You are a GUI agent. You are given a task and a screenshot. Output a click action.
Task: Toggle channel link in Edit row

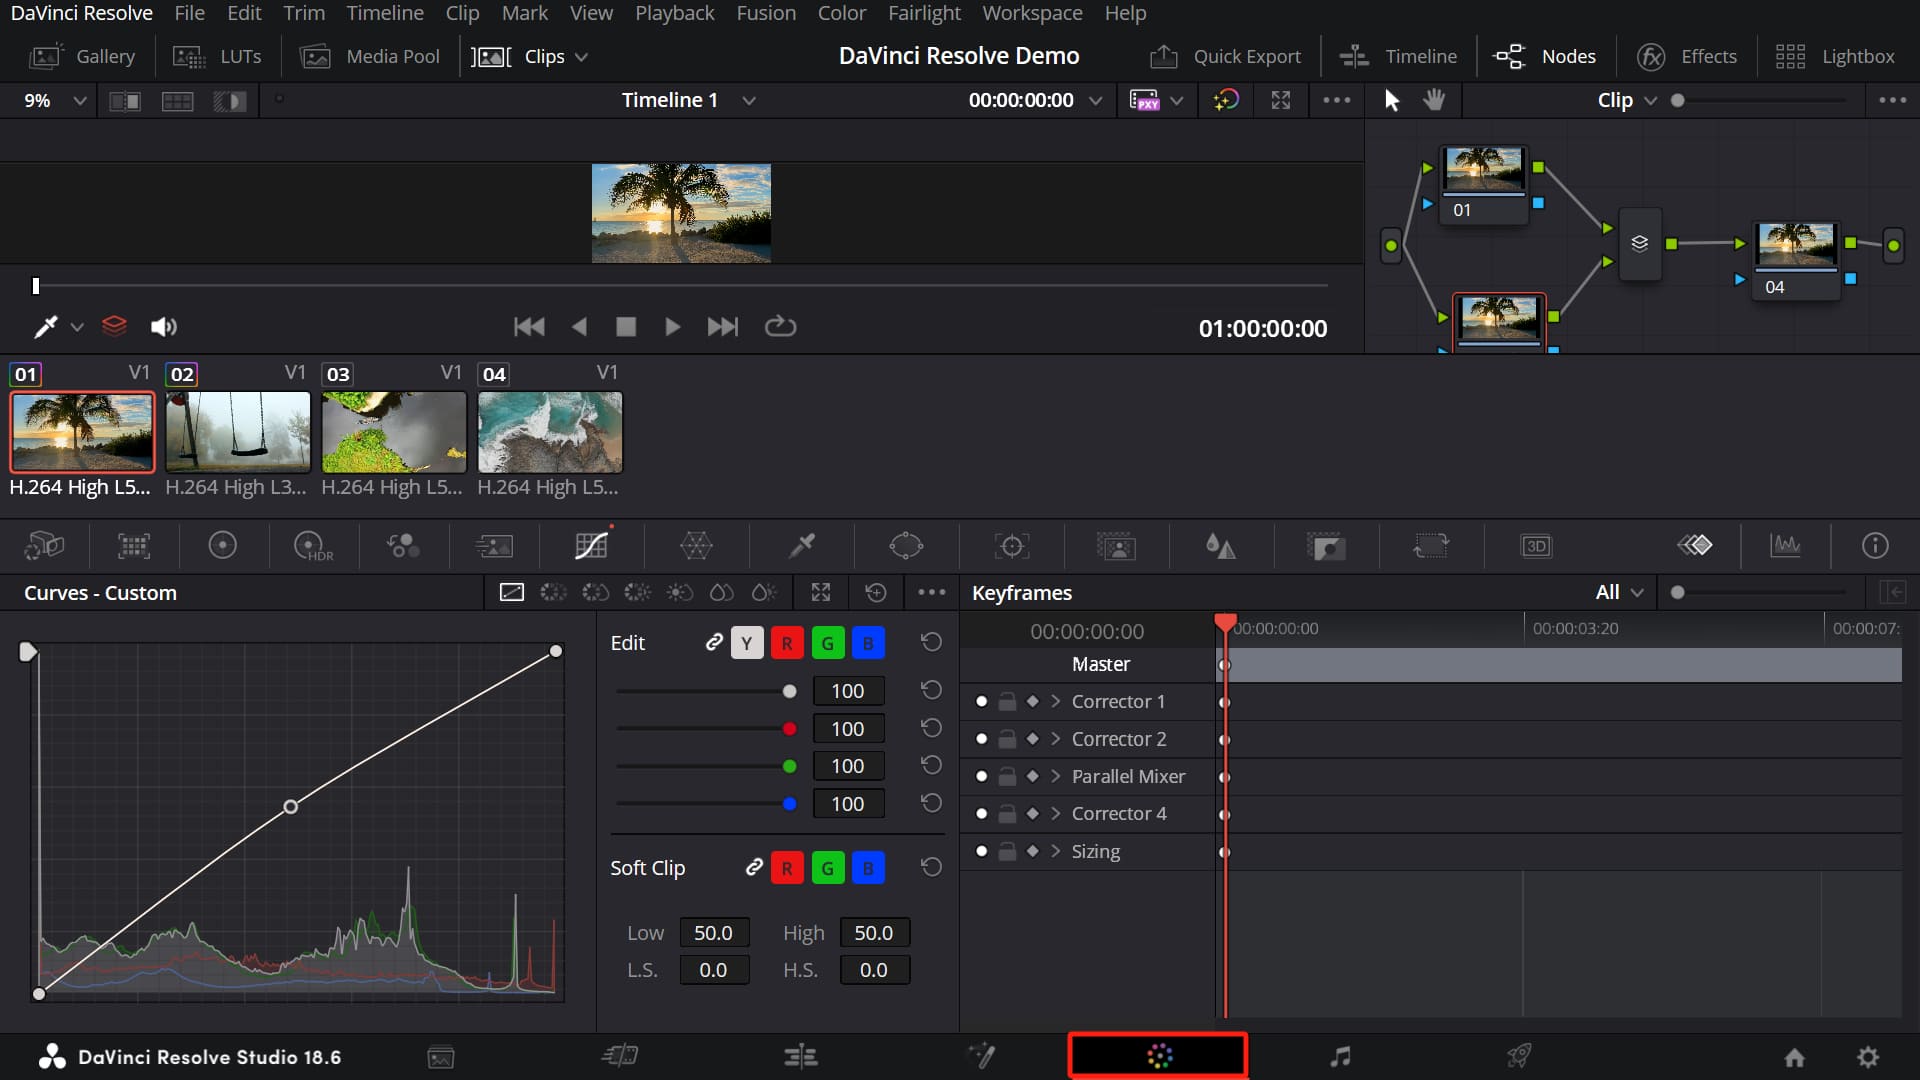714,642
